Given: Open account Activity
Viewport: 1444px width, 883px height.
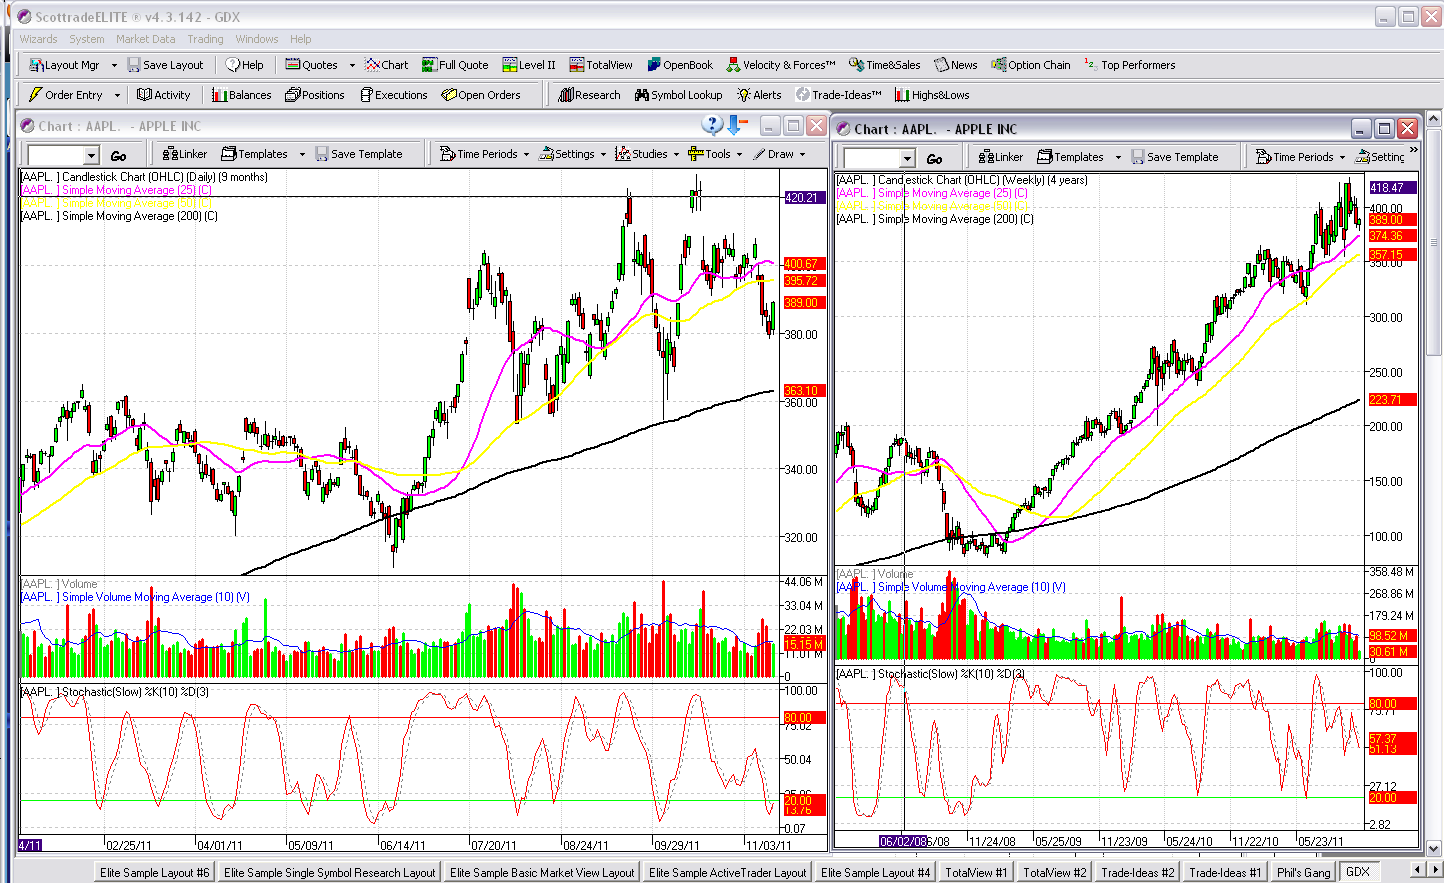Looking at the screenshot, I should click(164, 95).
